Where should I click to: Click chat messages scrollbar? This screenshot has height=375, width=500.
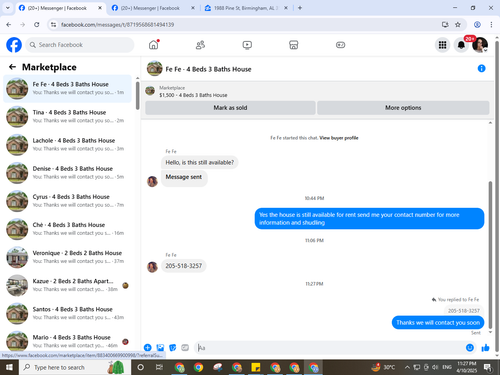490,255
